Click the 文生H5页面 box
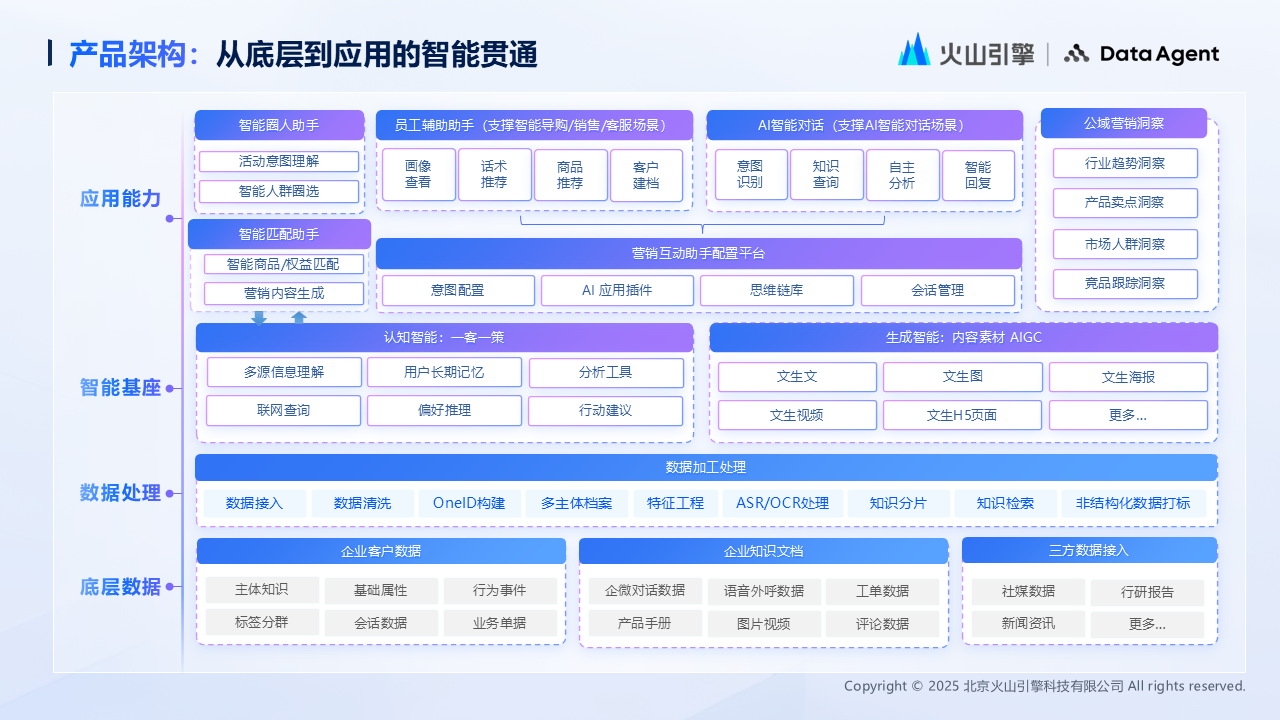Image resolution: width=1280 pixels, height=720 pixels. pyautogui.click(x=963, y=415)
